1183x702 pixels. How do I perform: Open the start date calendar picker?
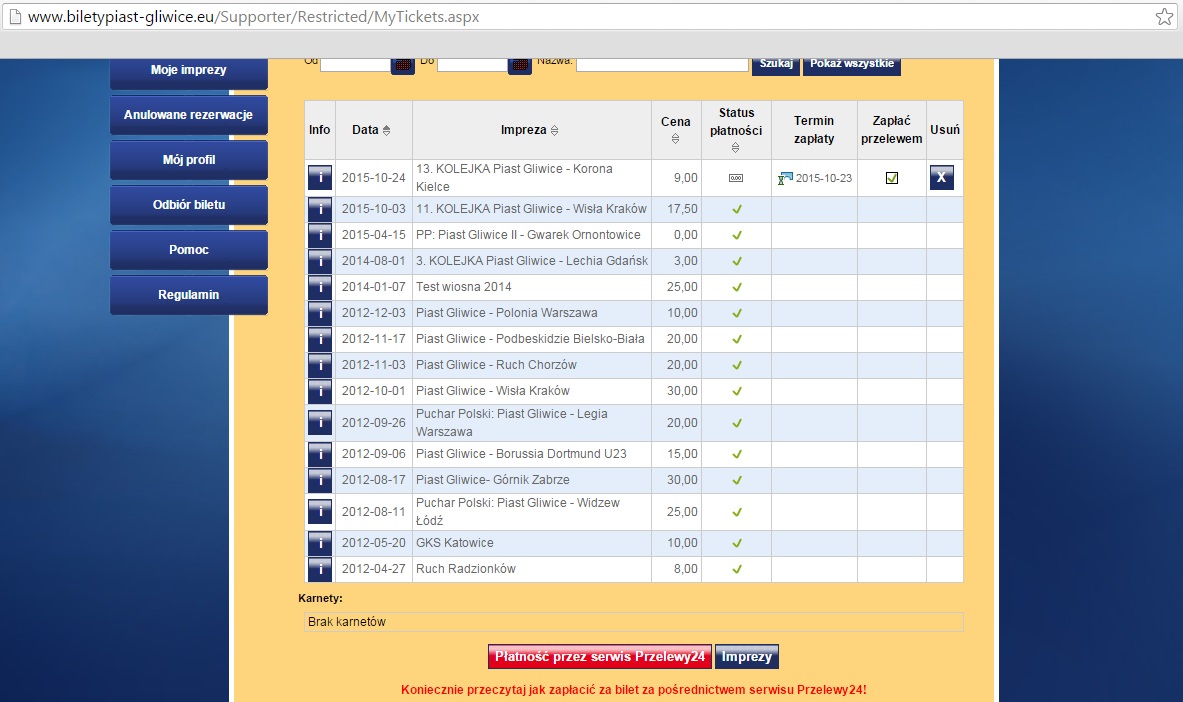(x=402, y=64)
